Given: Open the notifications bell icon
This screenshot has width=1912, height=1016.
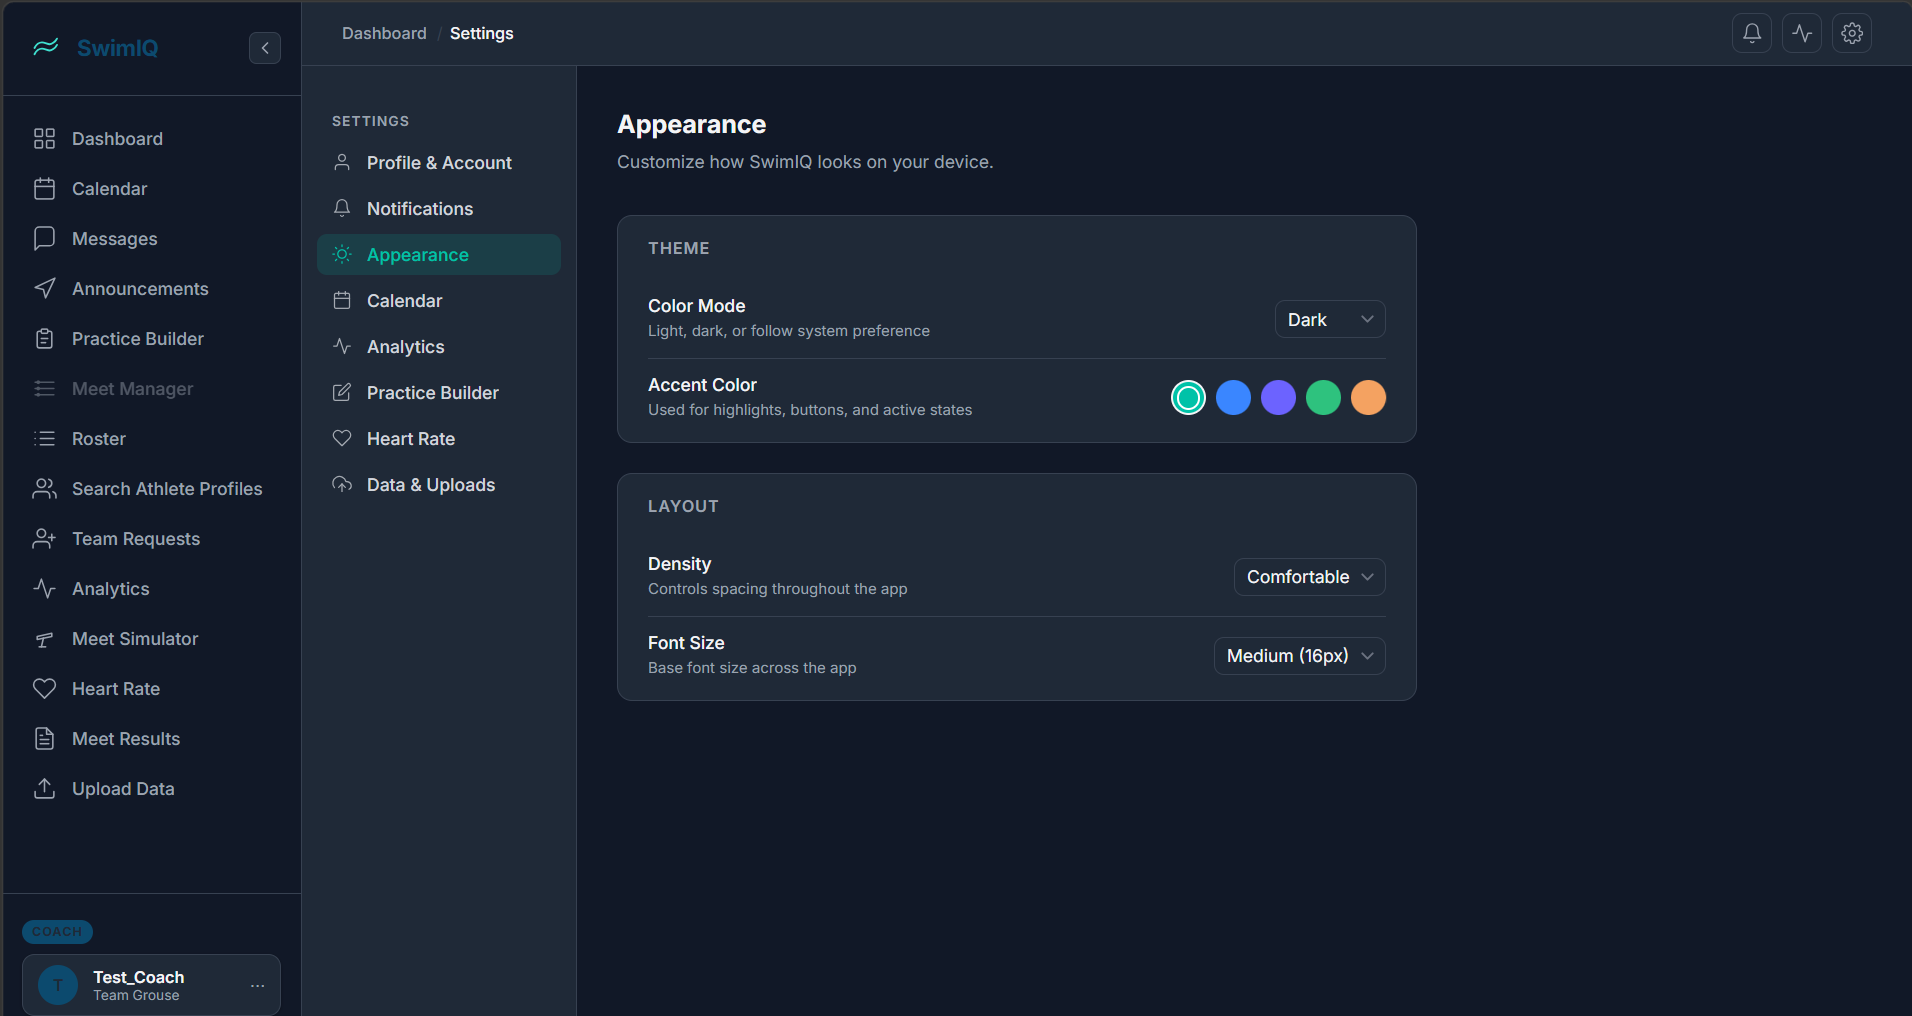Looking at the screenshot, I should tap(1751, 32).
